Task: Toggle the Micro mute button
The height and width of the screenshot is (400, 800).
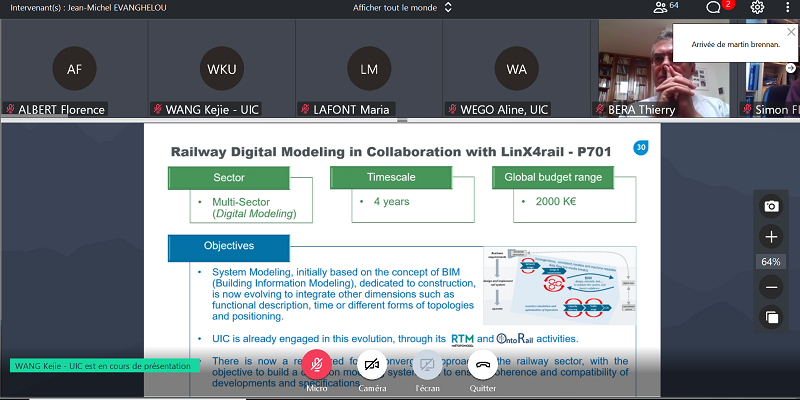Action: tap(316, 364)
